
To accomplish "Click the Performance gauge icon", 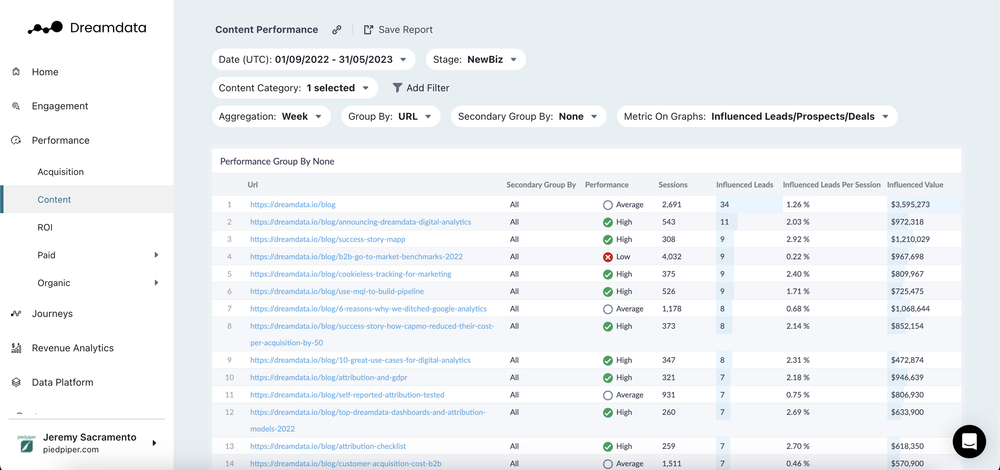I will [x=17, y=140].
